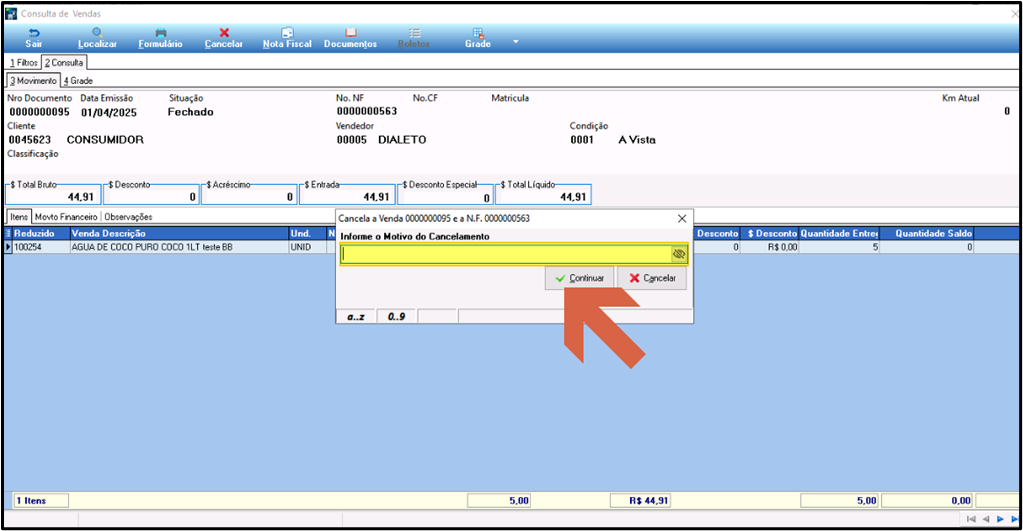Click the row indicator arrow of item 100254

tap(8, 247)
